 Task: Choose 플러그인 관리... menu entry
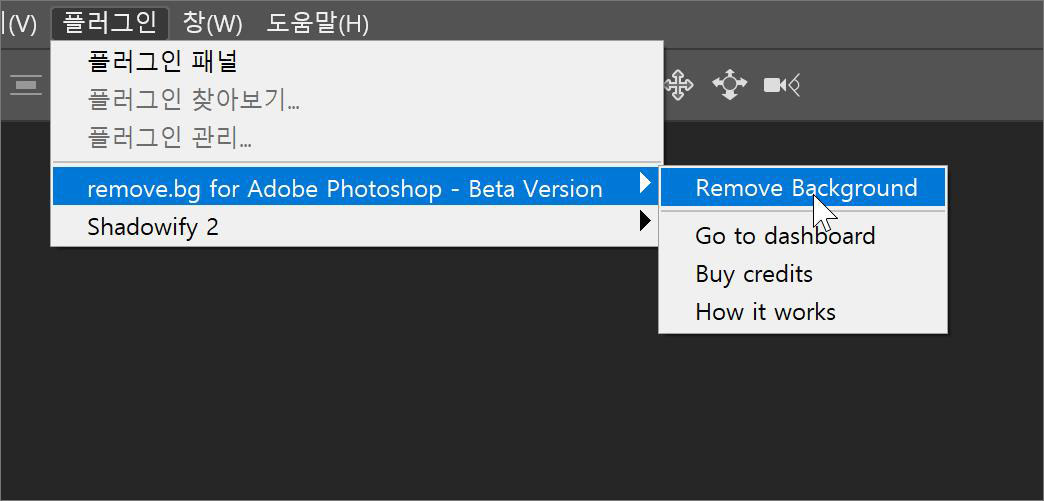tap(357, 139)
